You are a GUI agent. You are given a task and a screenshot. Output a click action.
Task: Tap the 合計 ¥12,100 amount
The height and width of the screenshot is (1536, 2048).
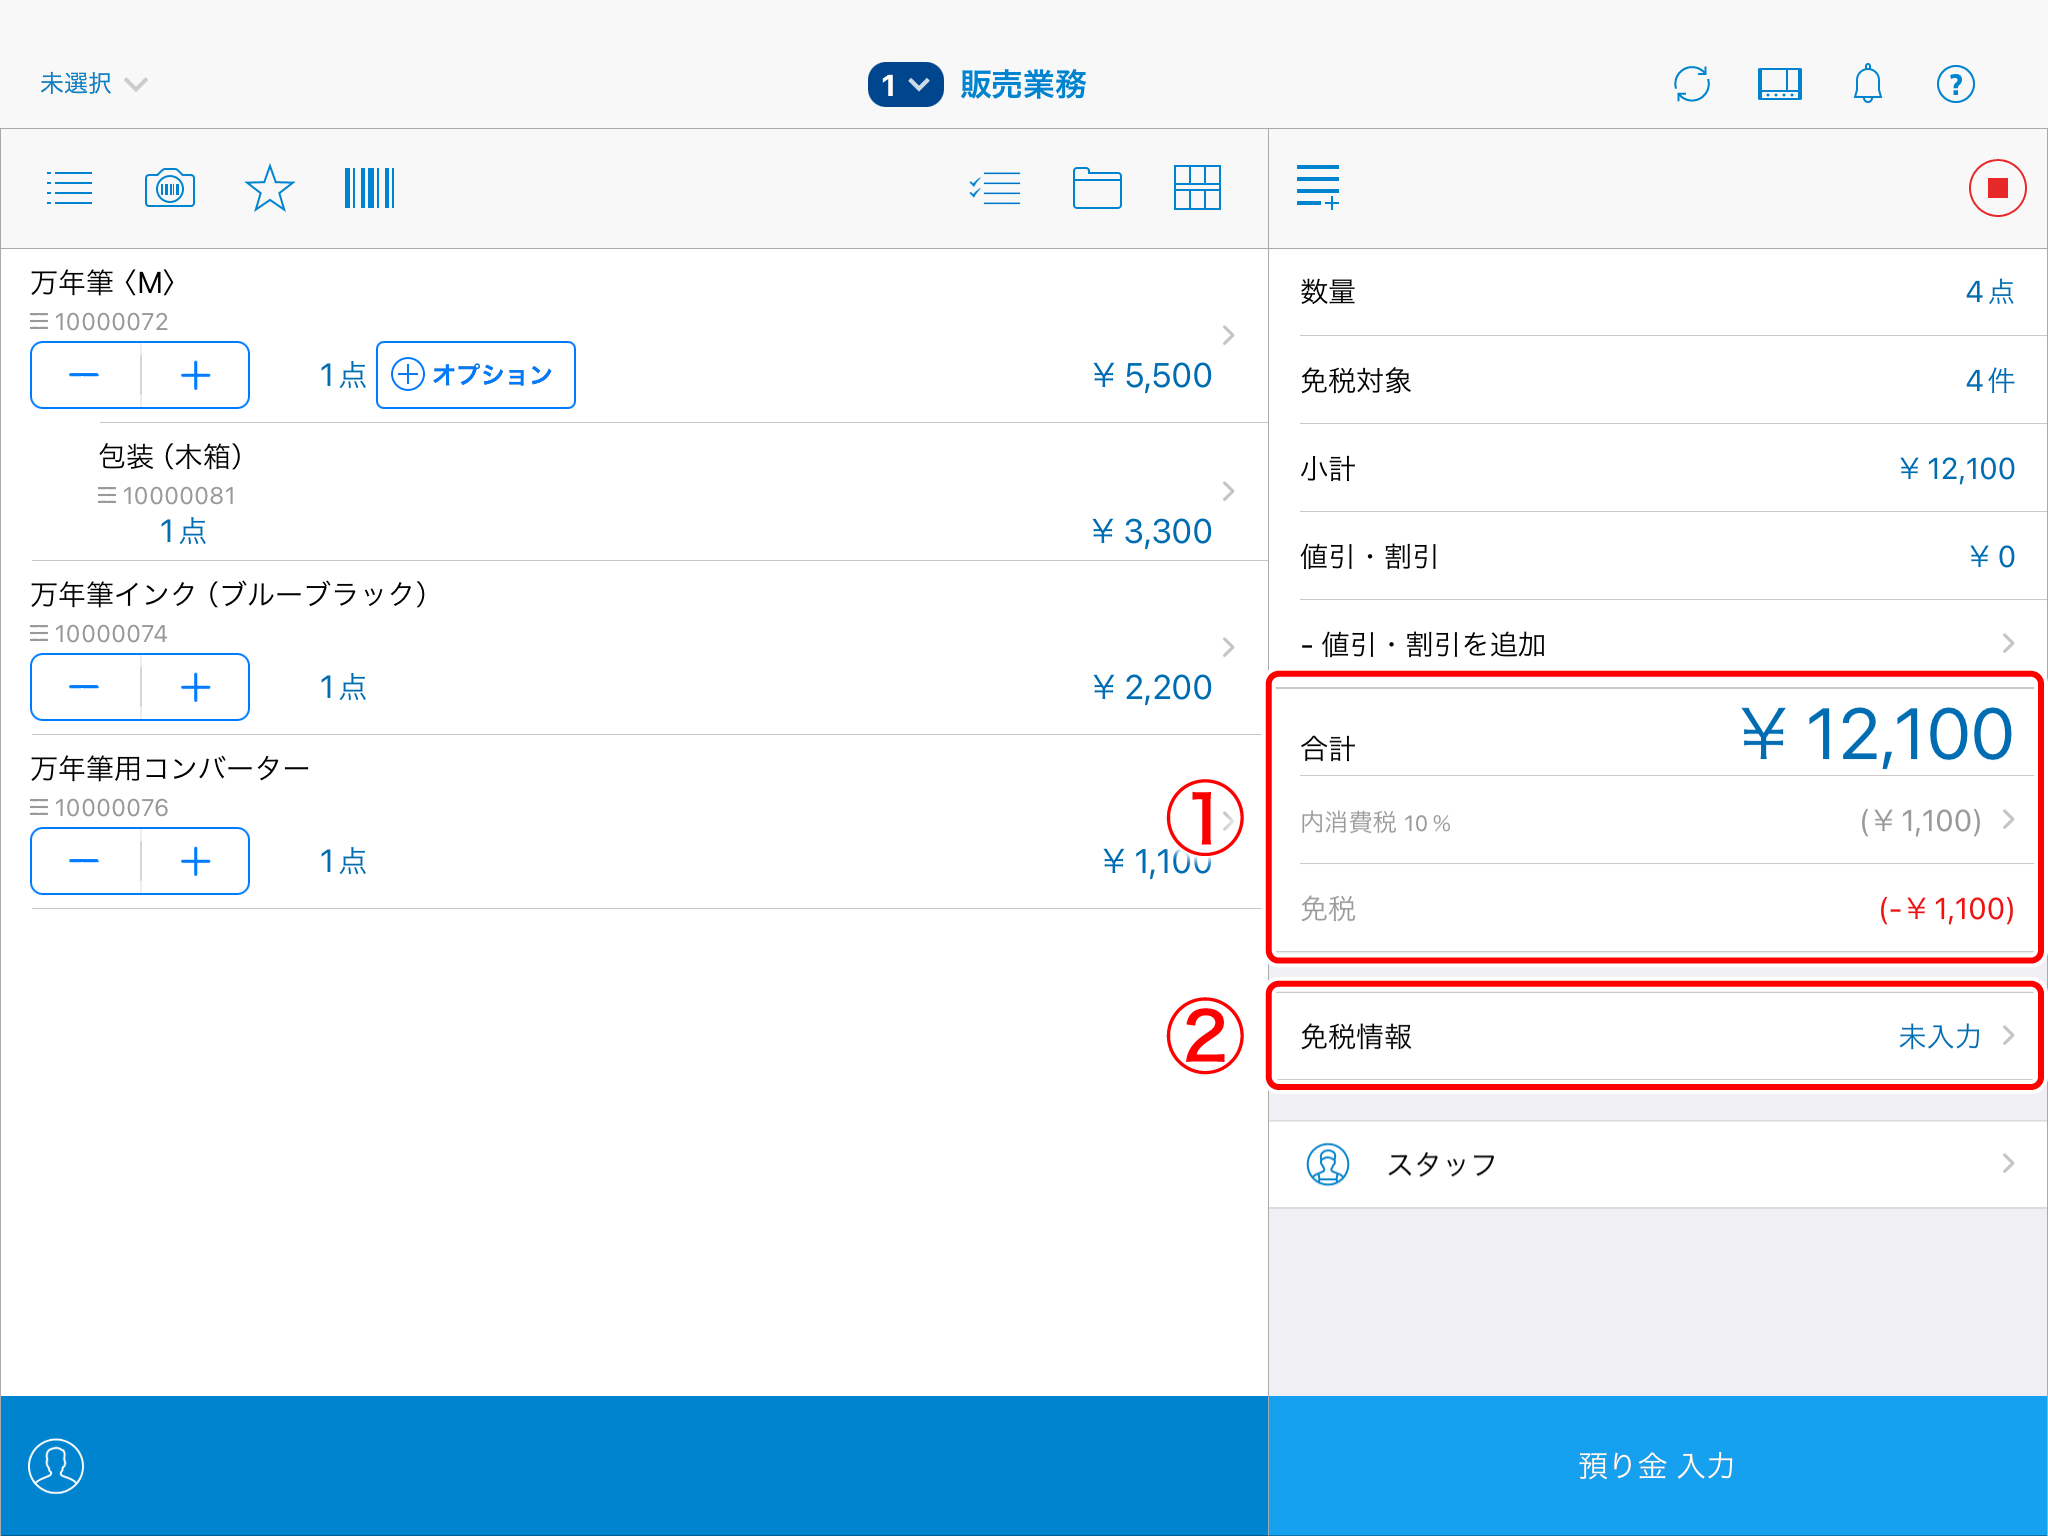click(1876, 735)
